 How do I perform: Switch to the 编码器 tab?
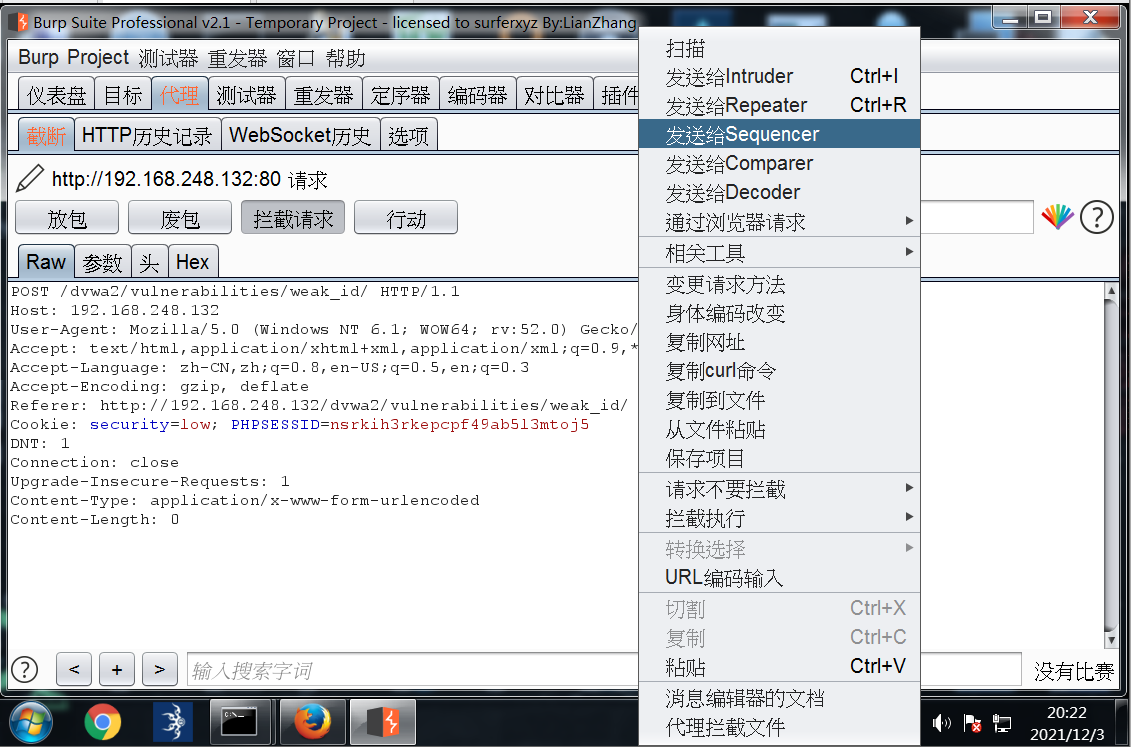coord(478,94)
